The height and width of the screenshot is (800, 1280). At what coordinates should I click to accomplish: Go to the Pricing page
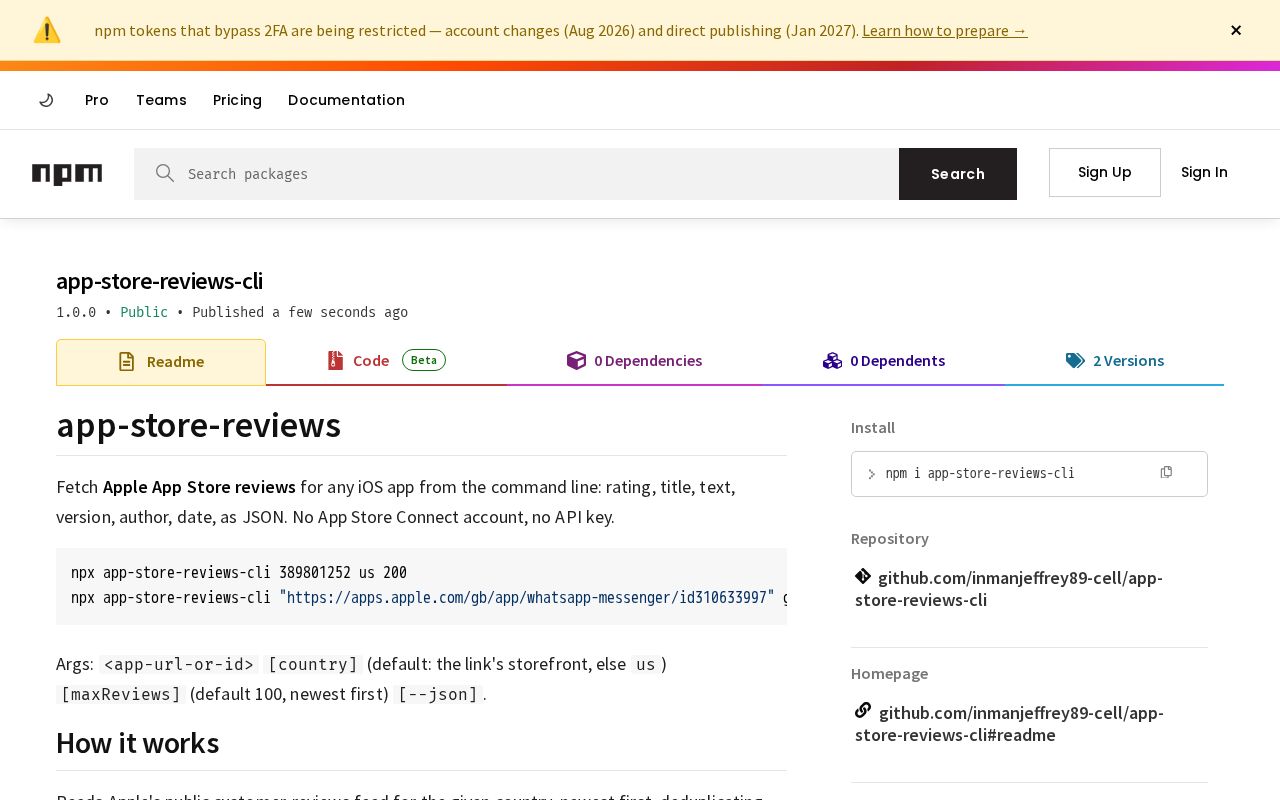coord(237,100)
